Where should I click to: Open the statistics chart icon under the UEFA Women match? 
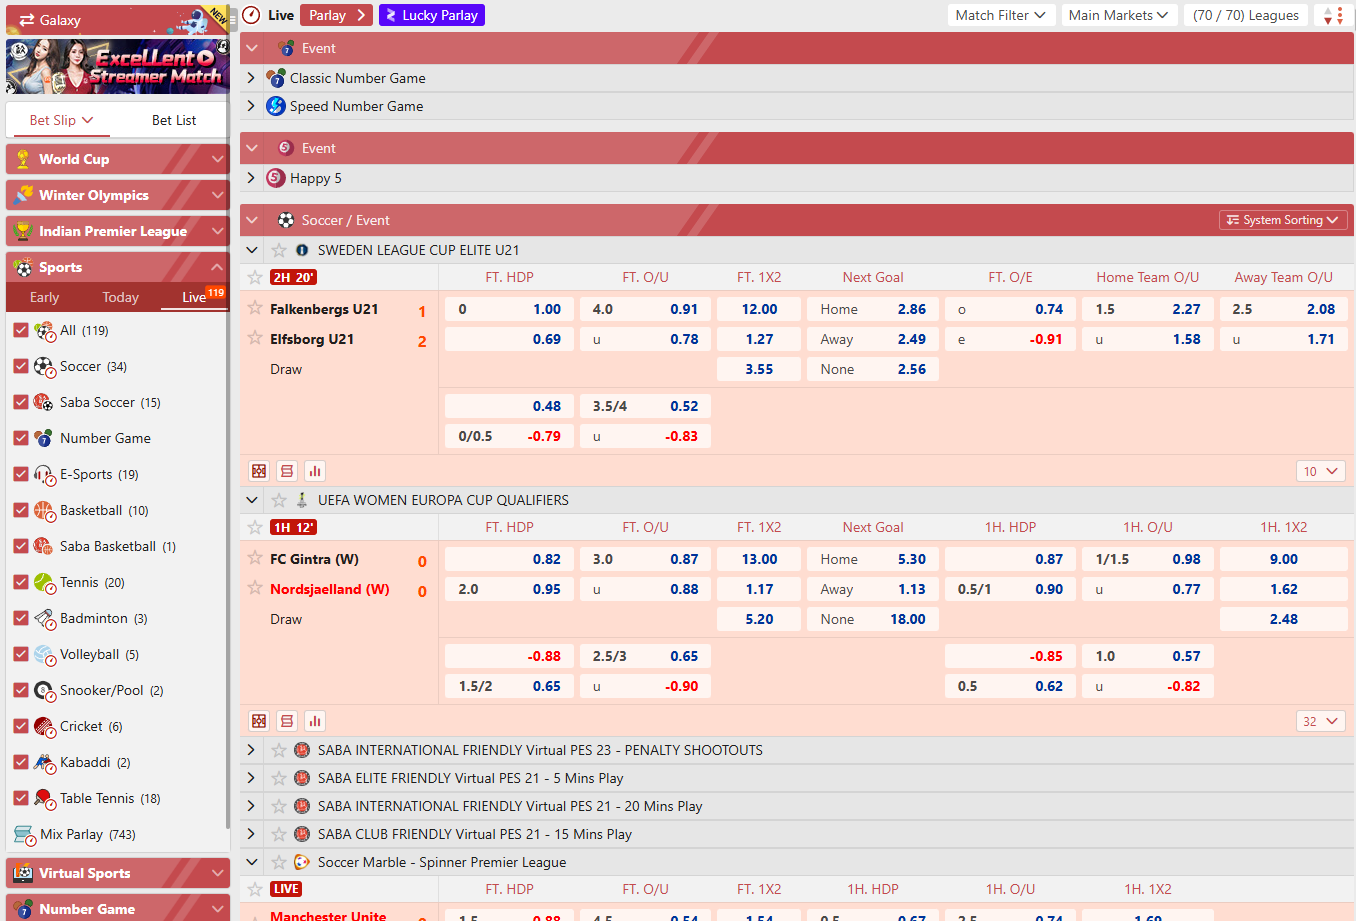pos(315,720)
